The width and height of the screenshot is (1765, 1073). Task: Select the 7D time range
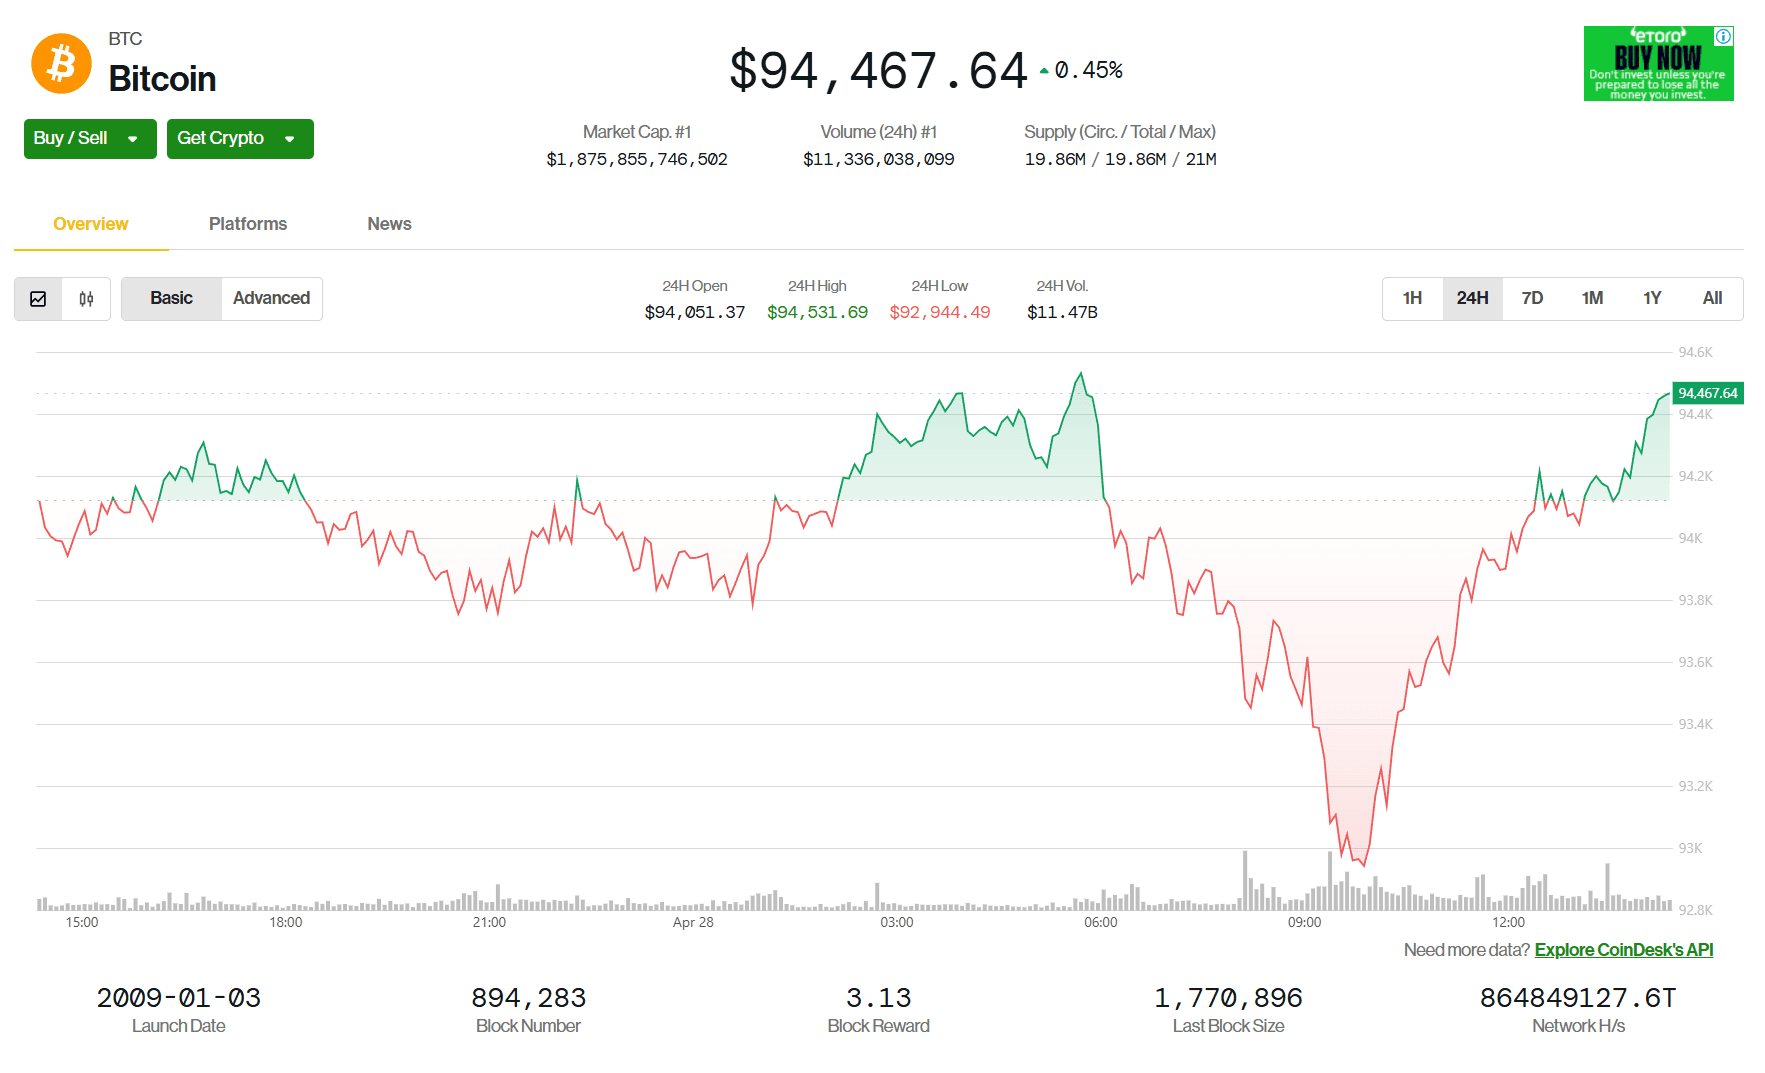[1532, 299]
